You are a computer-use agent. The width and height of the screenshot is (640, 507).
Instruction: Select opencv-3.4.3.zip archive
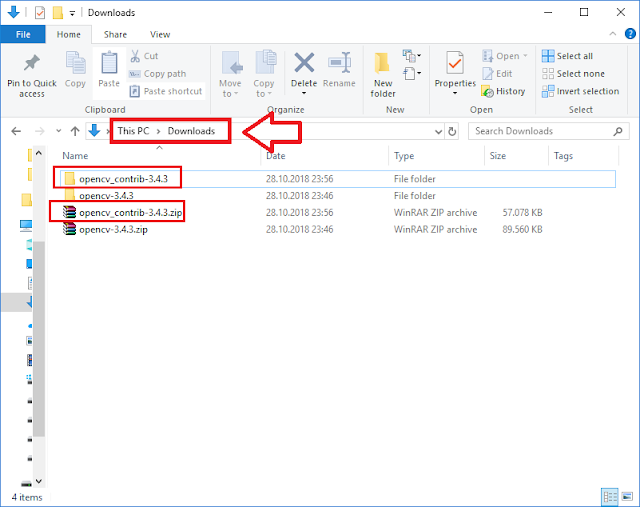click(x=338, y=229)
